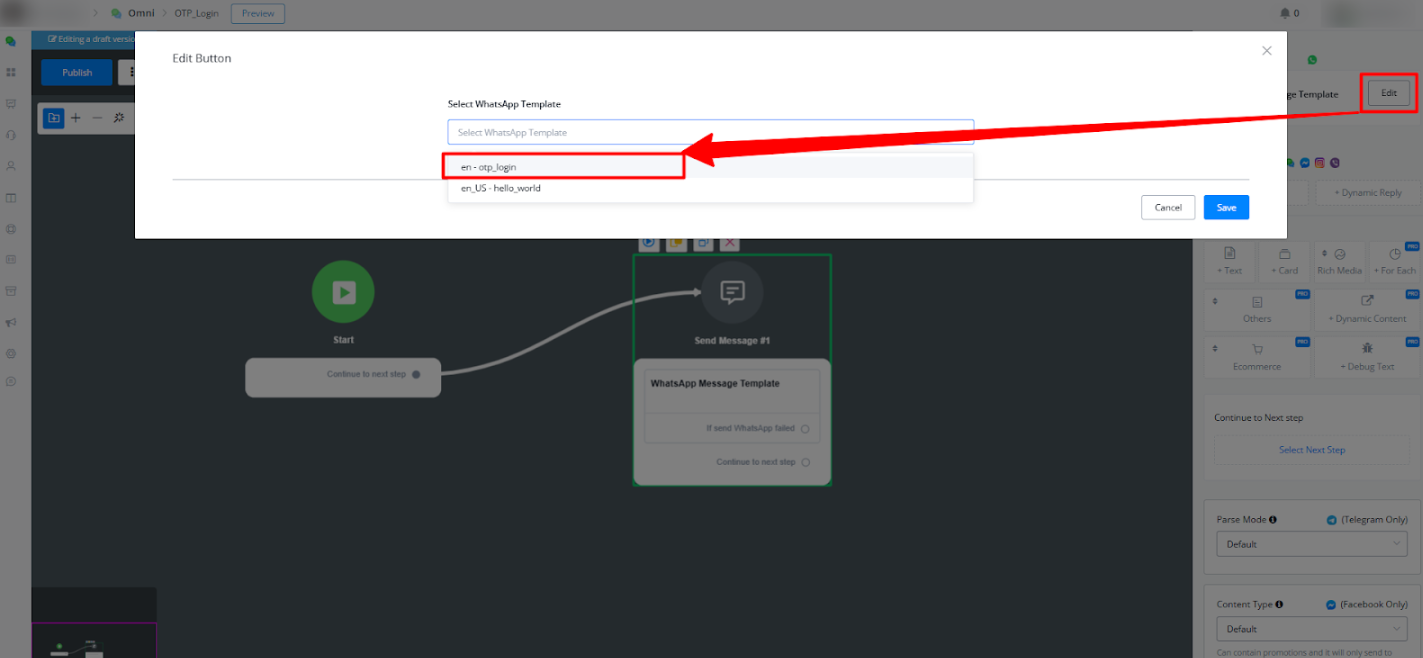Click the blue Save button
Viewport: 1423px width, 658px height.
[x=1226, y=207]
